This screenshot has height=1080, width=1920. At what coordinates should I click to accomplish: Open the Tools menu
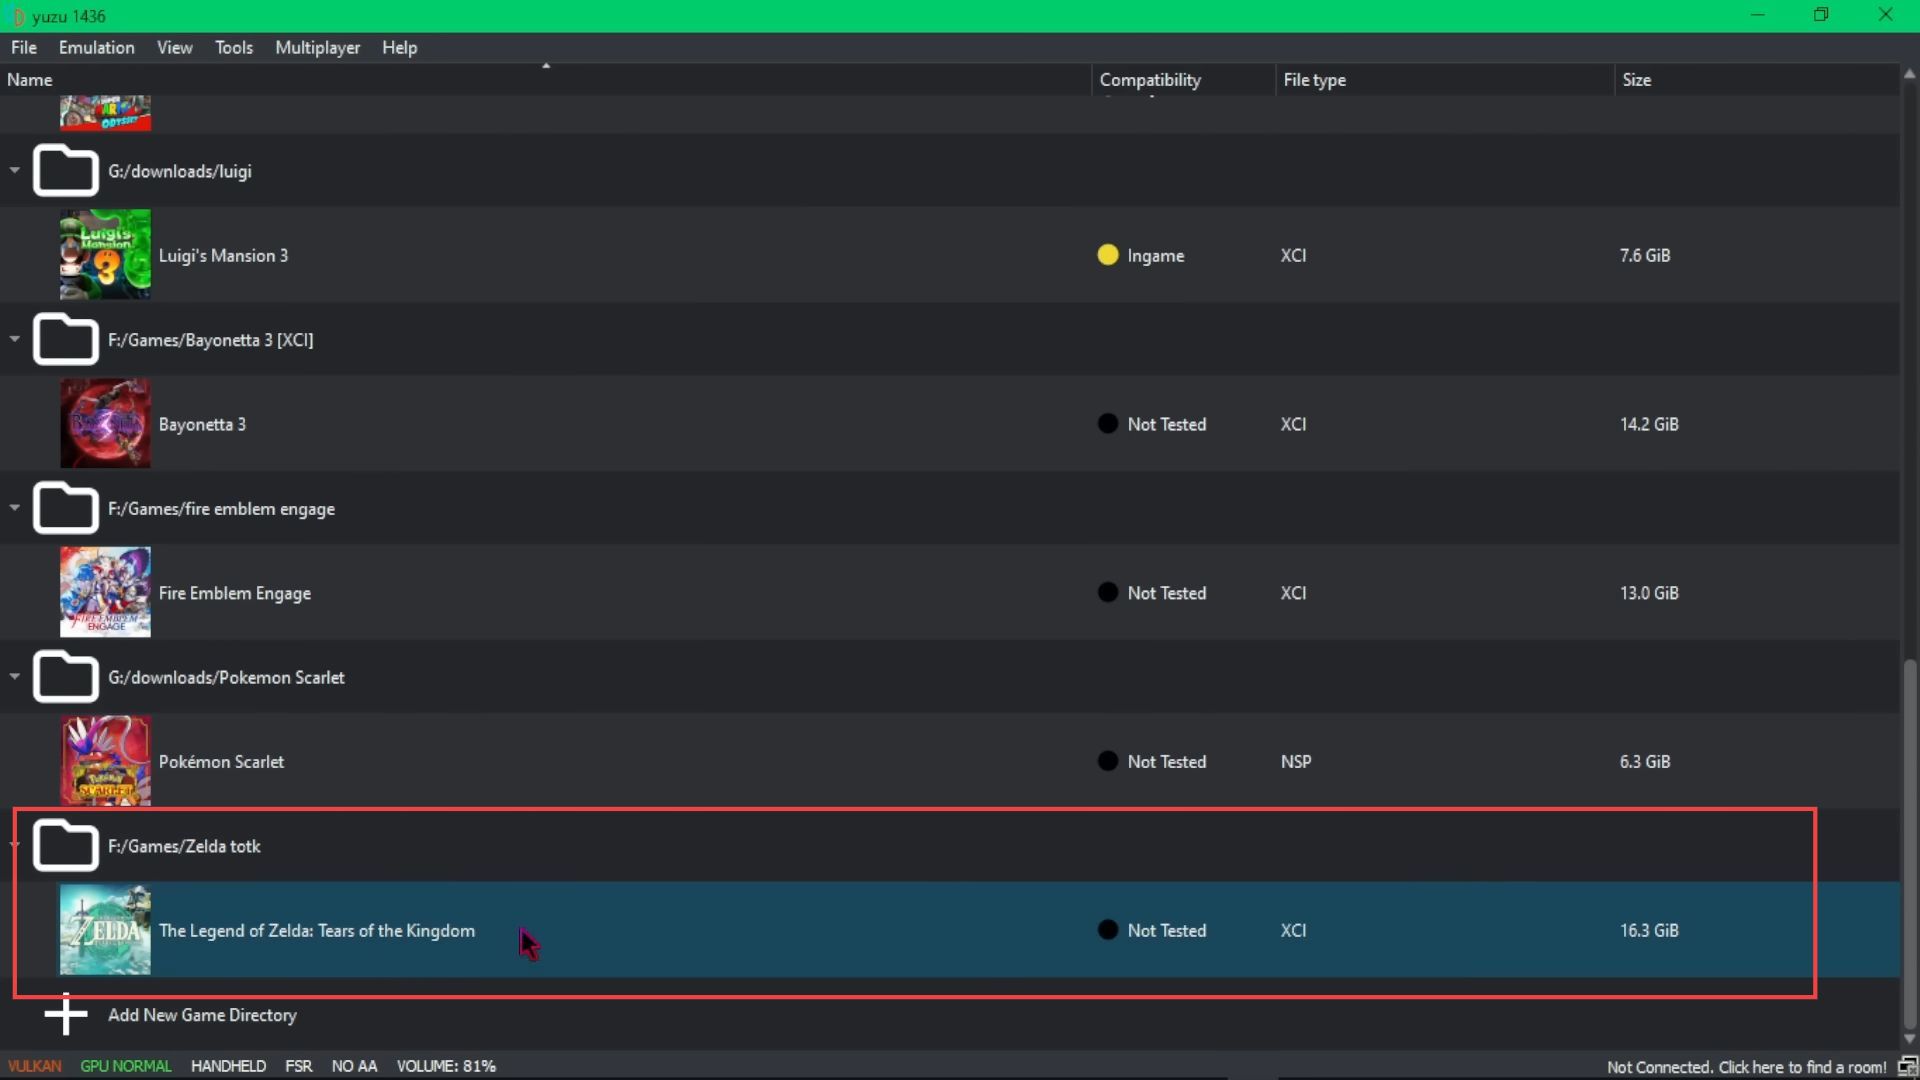pos(233,47)
